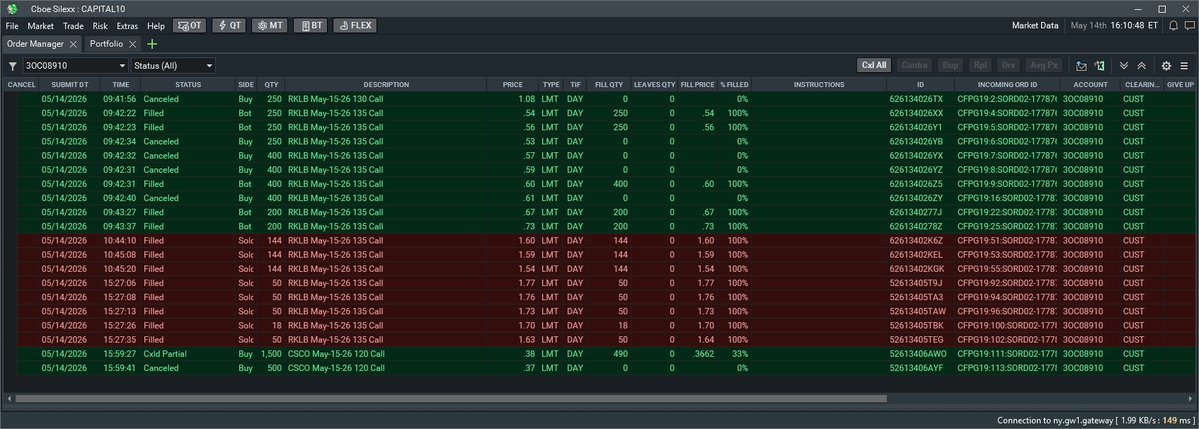
Task: Open the Status (All) dropdown
Action: click(174, 66)
